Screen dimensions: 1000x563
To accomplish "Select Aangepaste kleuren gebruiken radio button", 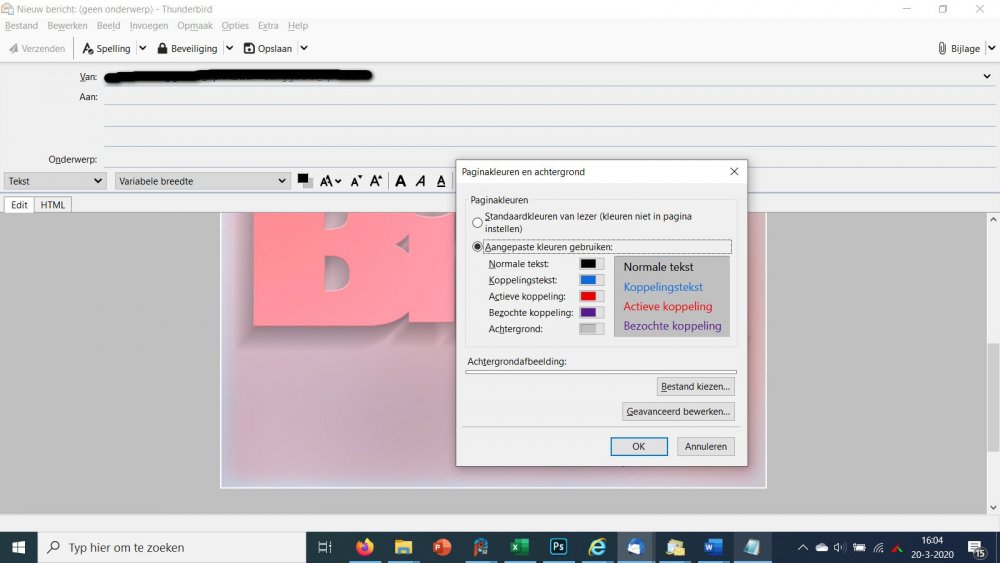I will 477,246.
